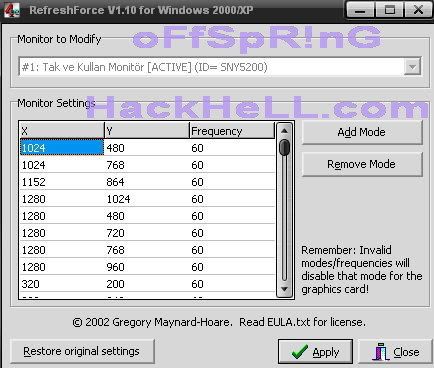Minimize the RefreshForce window
434x368 pixels.
point(360,10)
